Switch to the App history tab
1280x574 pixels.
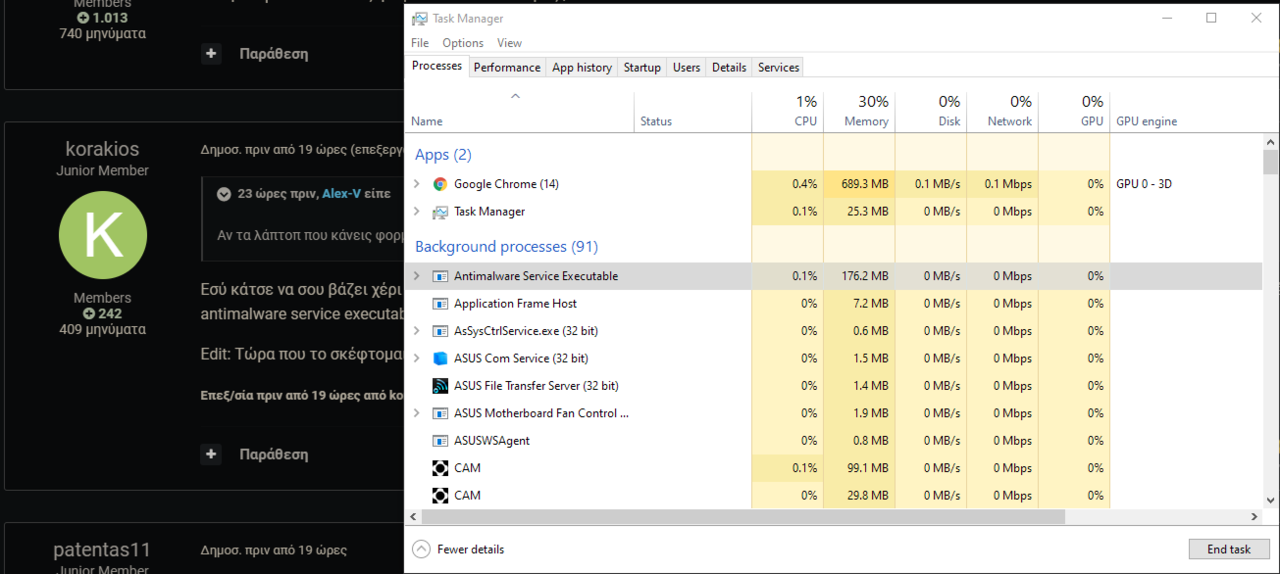(x=582, y=68)
